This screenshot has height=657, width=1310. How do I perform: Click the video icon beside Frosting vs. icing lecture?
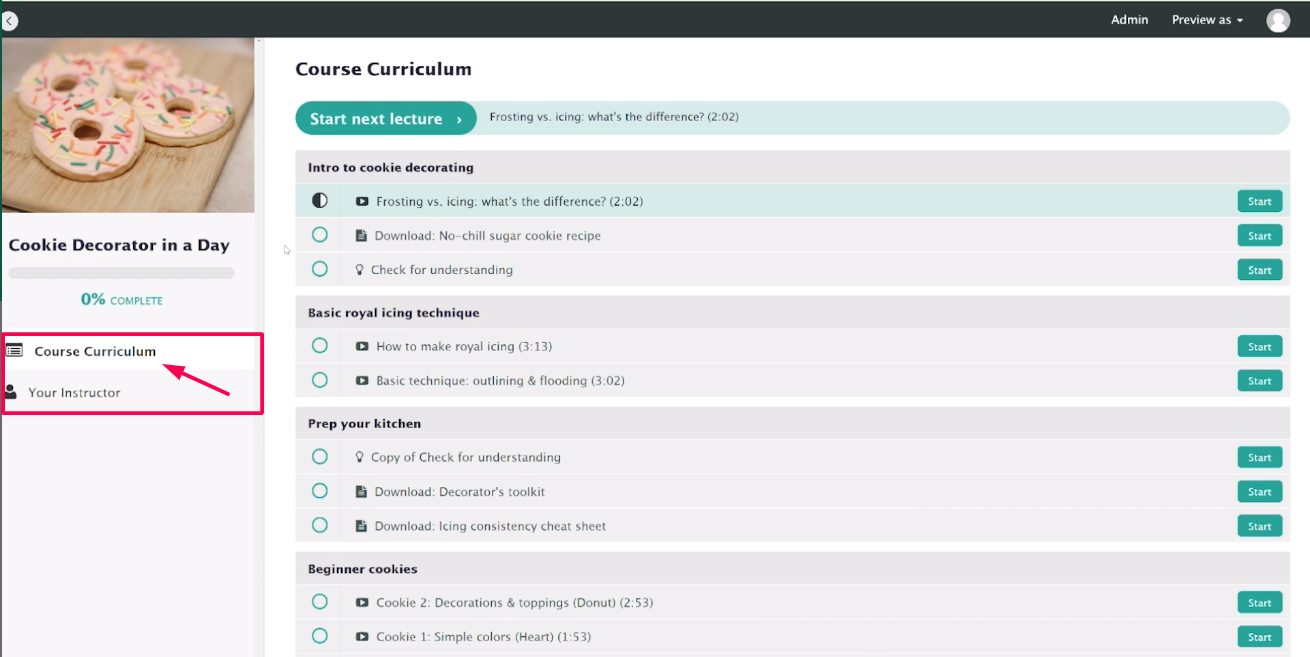coord(361,201)
